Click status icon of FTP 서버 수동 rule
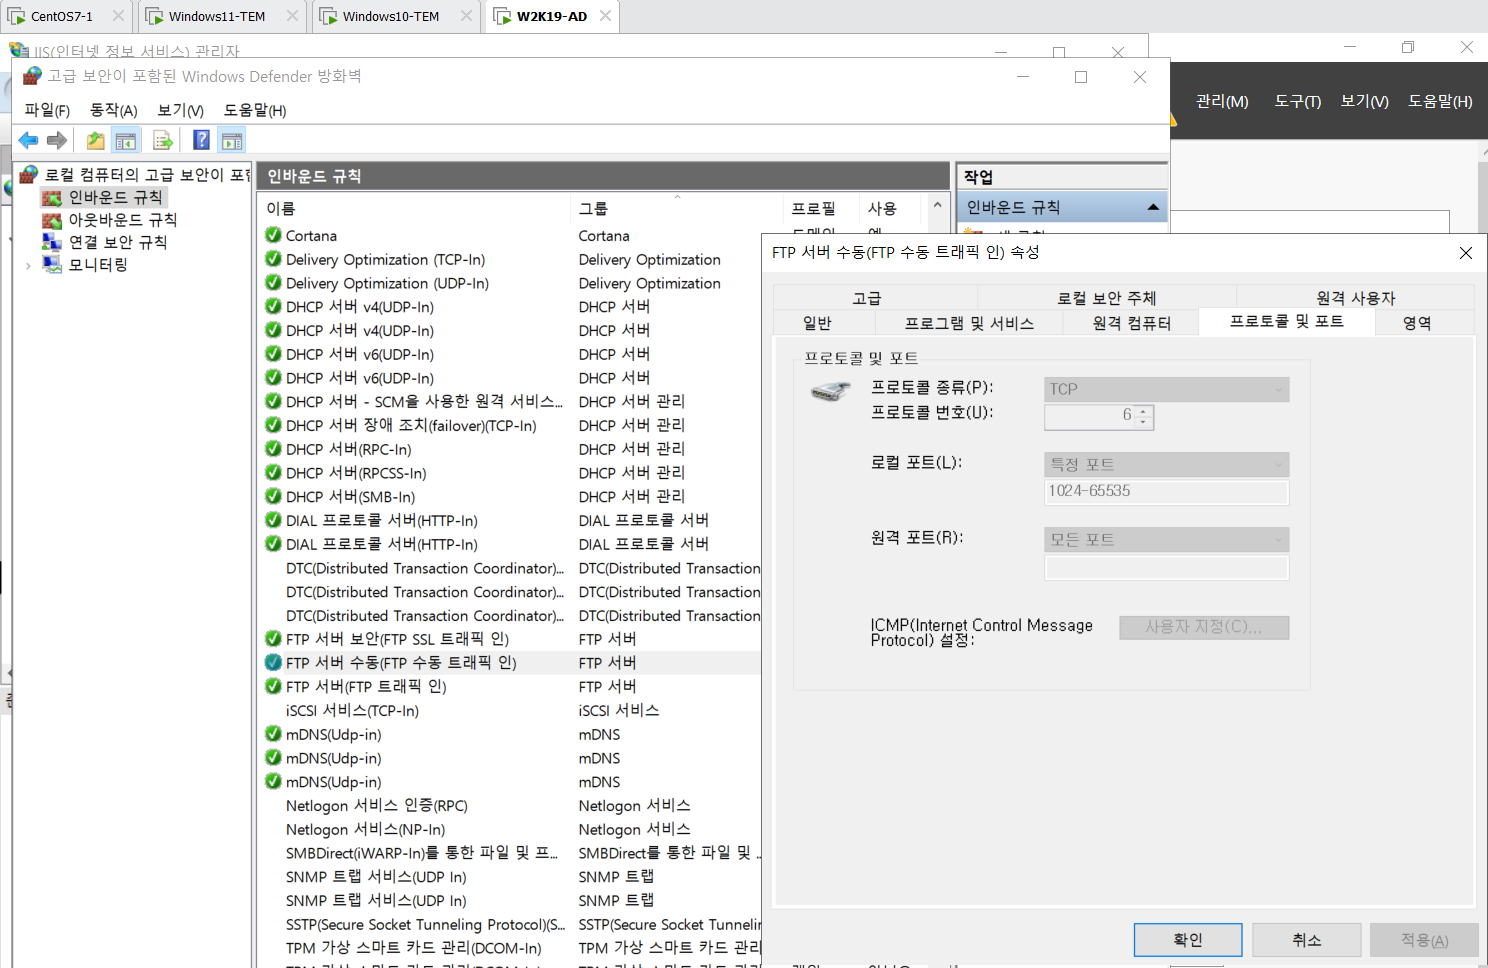This screenshot has height=968, width=1488. 273,662
